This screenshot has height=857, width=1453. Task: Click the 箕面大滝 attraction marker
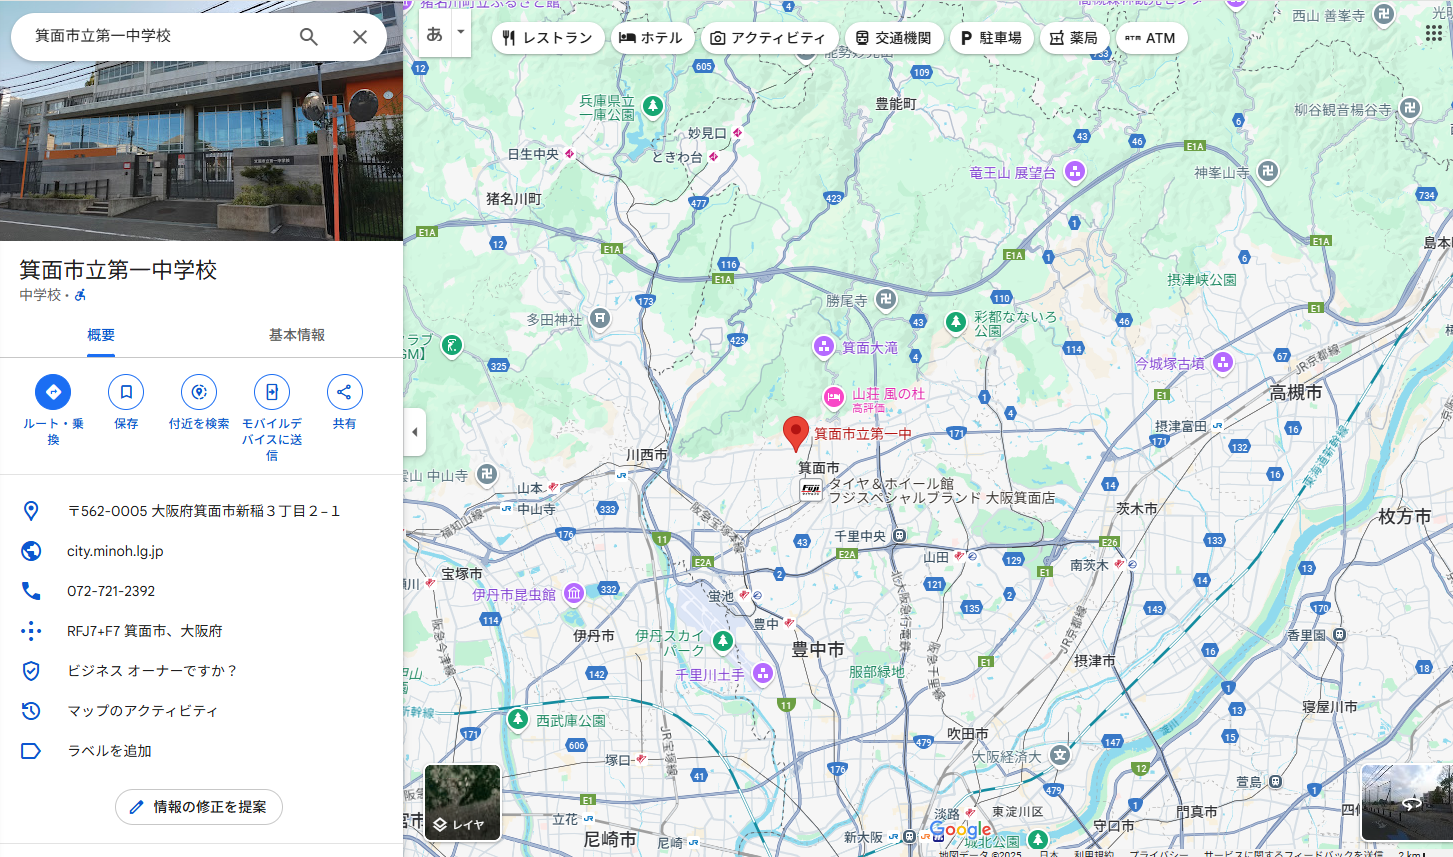coord(823,347)
